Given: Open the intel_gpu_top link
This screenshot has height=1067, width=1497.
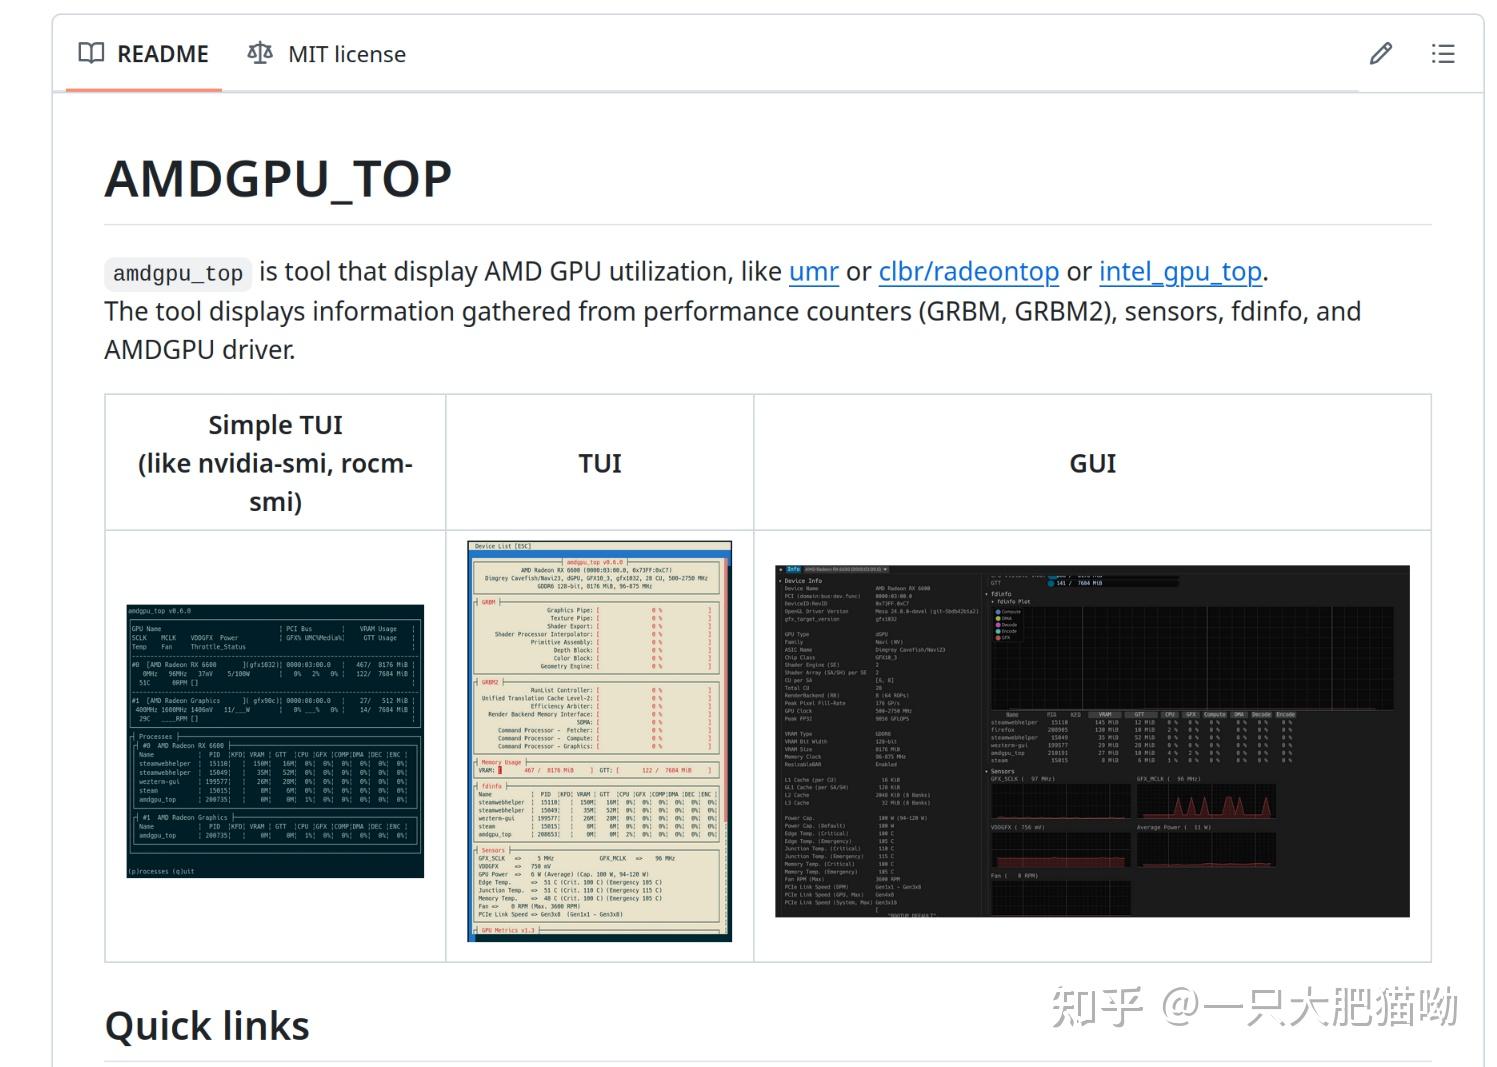Looking at the screenshot, I should (x=1179, y=271).
